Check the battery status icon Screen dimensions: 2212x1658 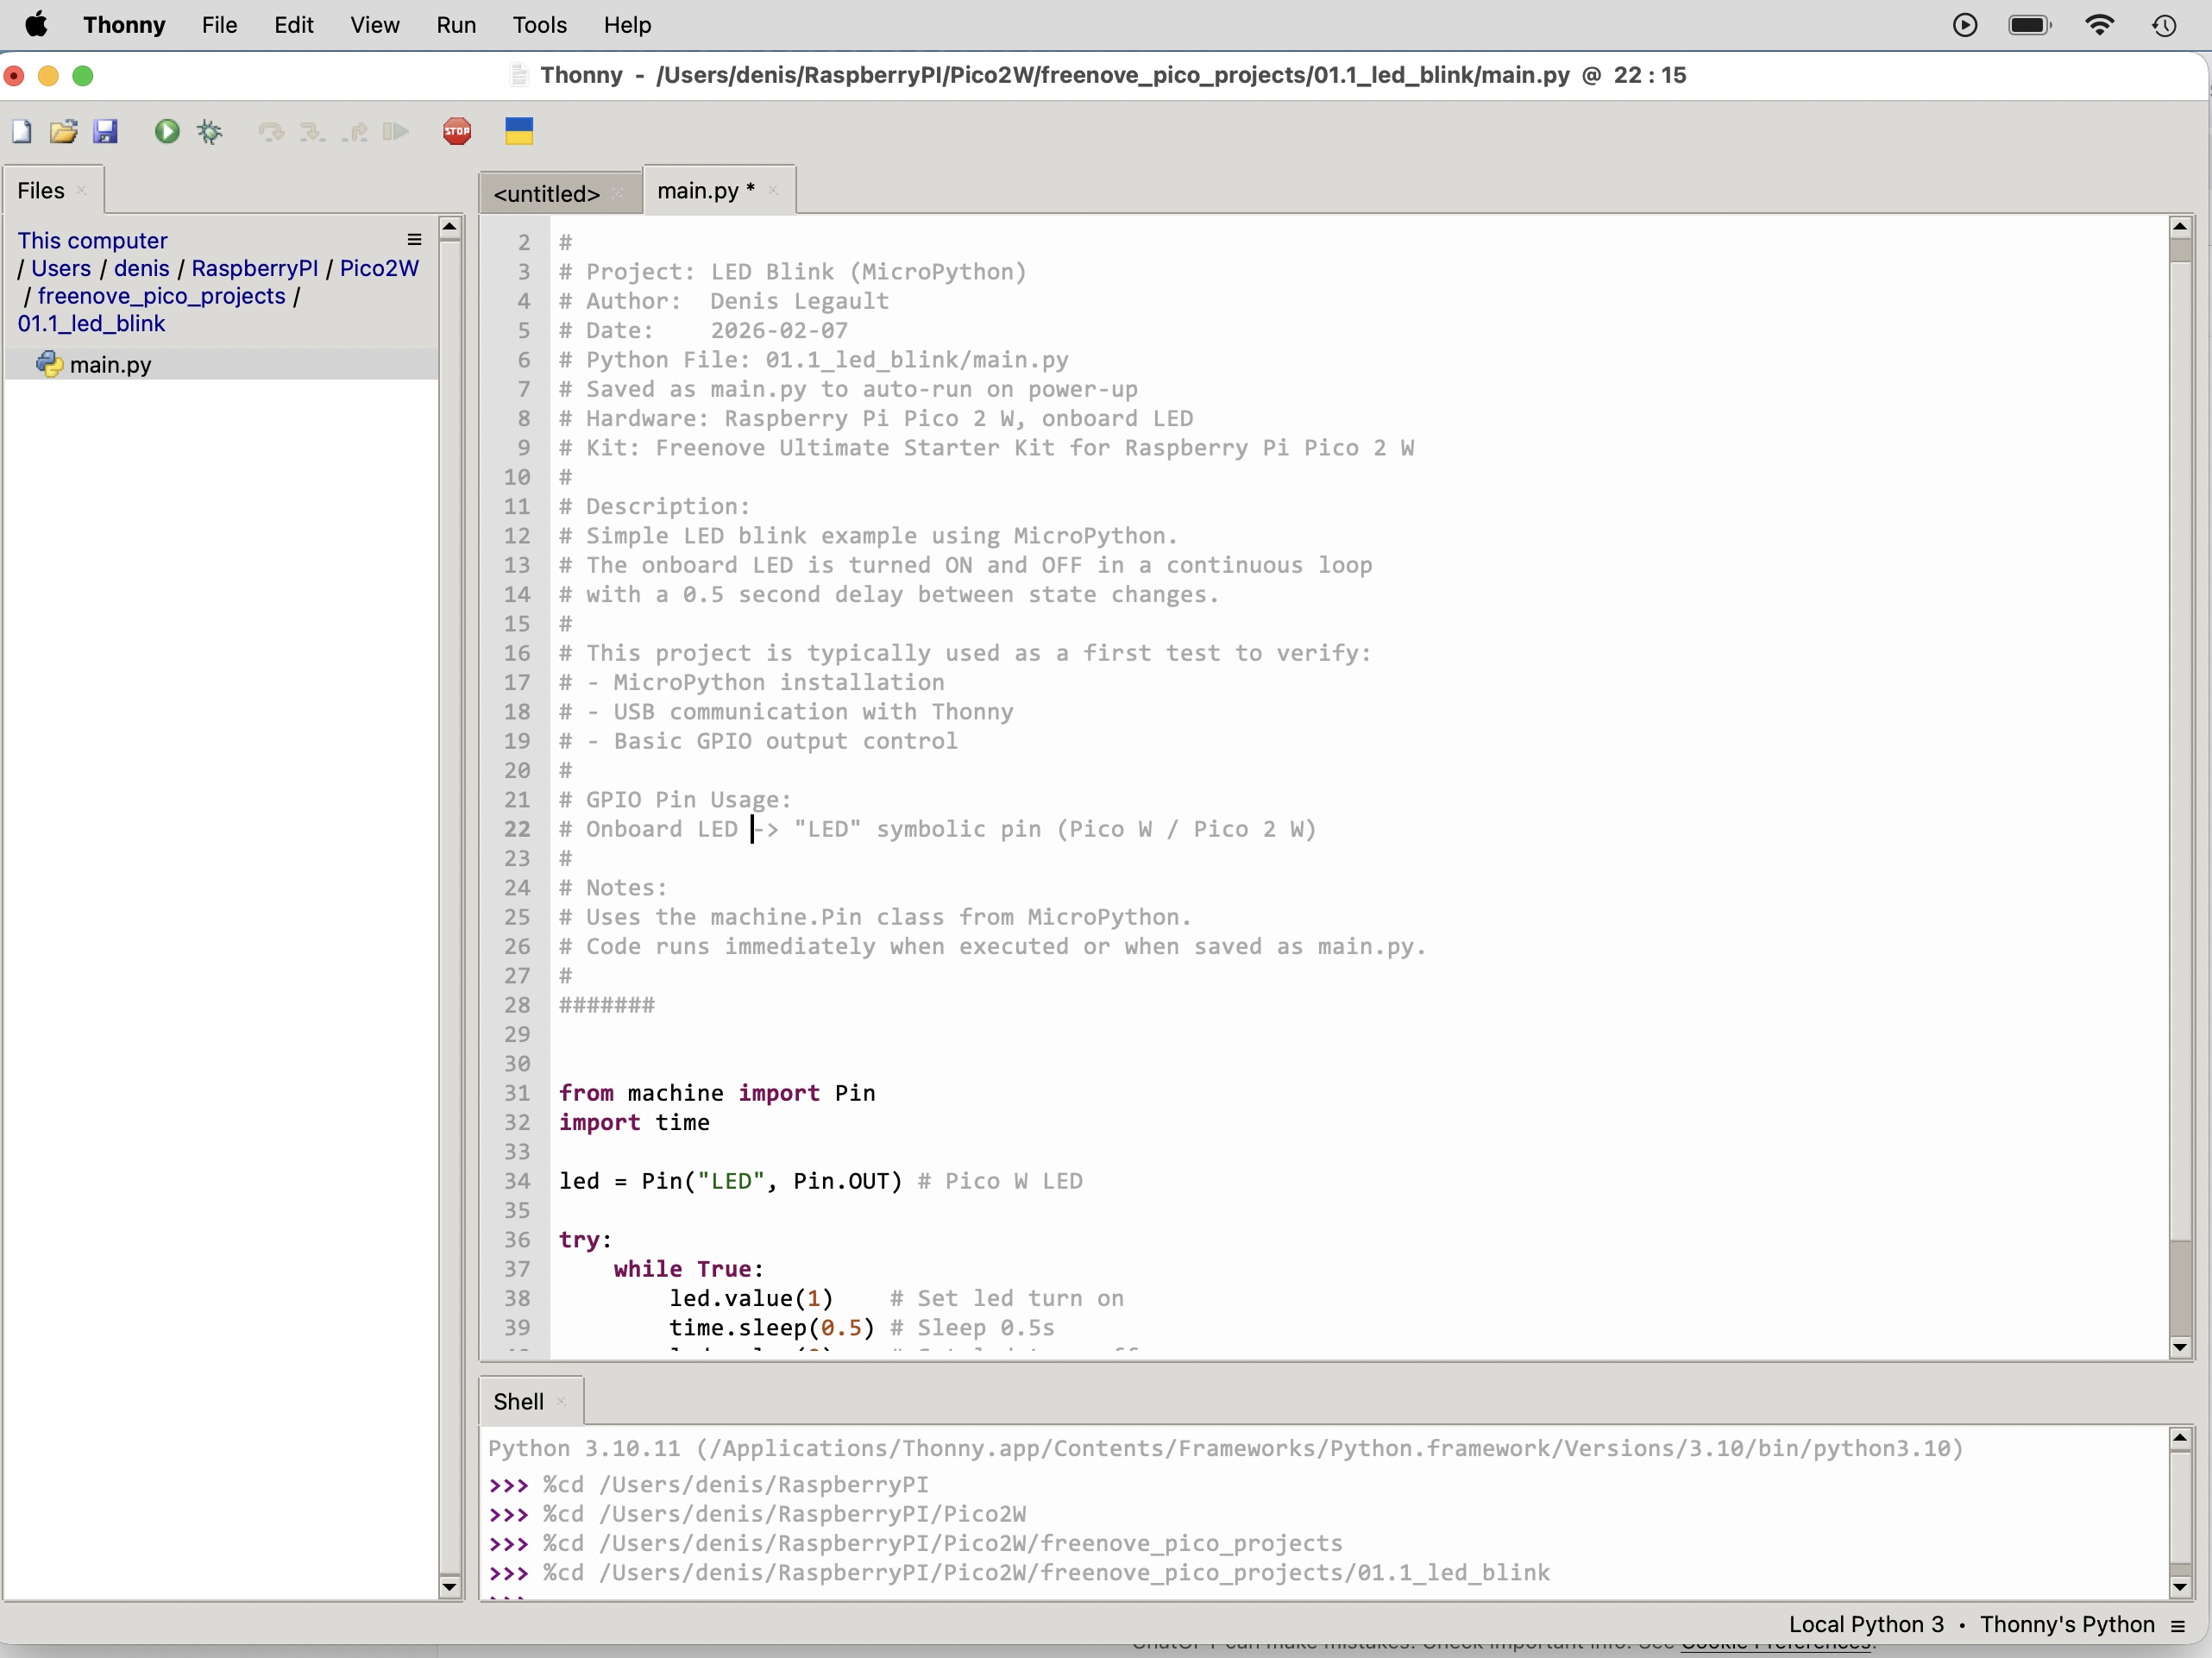[x=2030, y=25]
